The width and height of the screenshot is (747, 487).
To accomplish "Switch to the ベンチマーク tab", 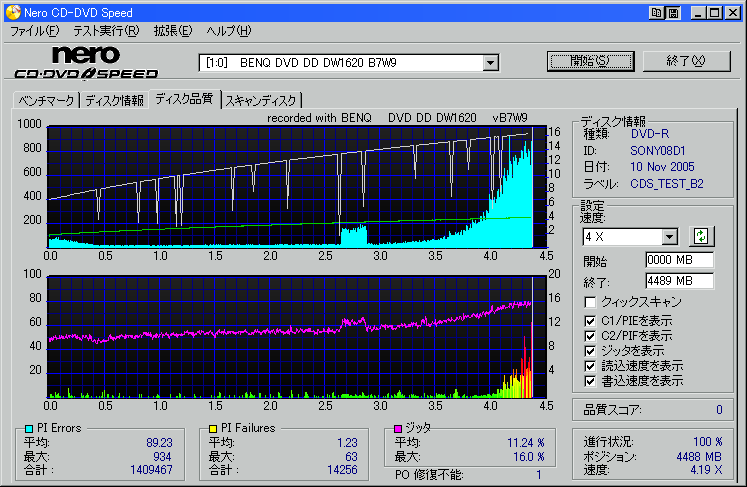I will pos(45,100).
